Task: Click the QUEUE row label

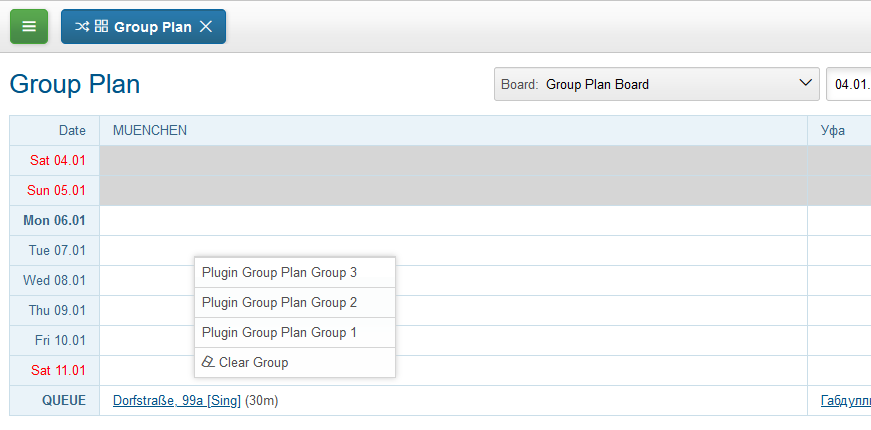Action: coord(63,401)
